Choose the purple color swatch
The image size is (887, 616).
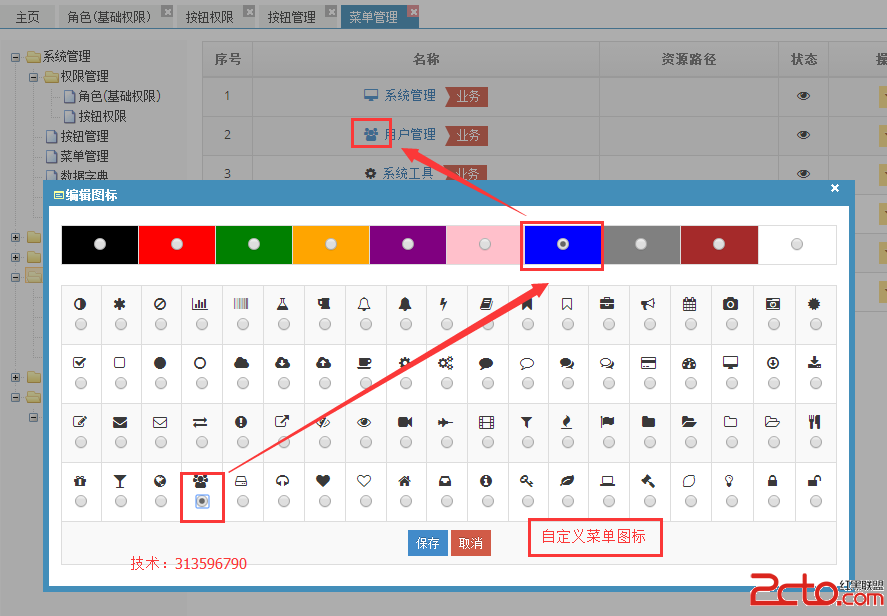[x=408, y=244]
